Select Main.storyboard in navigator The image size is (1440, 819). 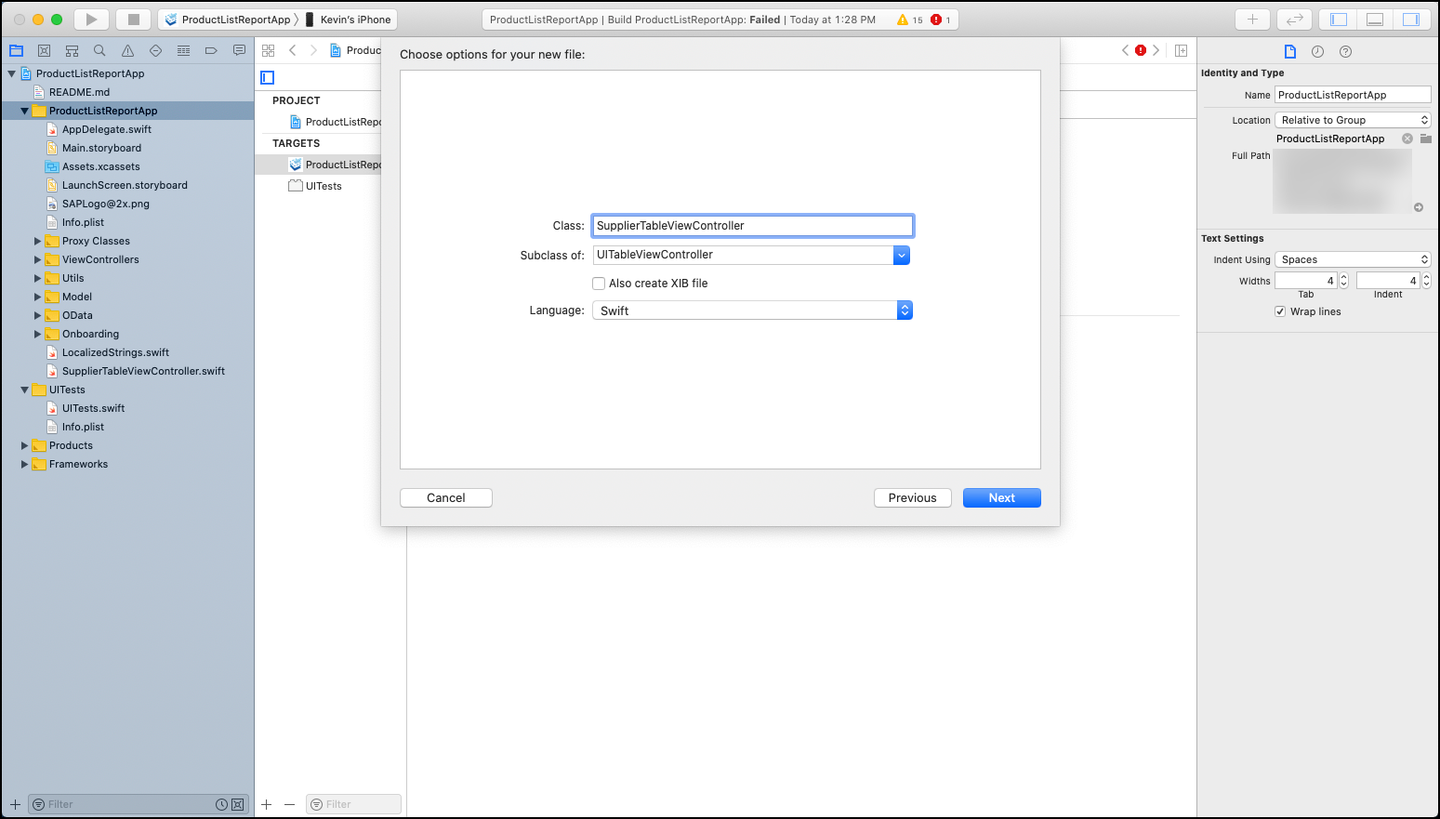101,148
